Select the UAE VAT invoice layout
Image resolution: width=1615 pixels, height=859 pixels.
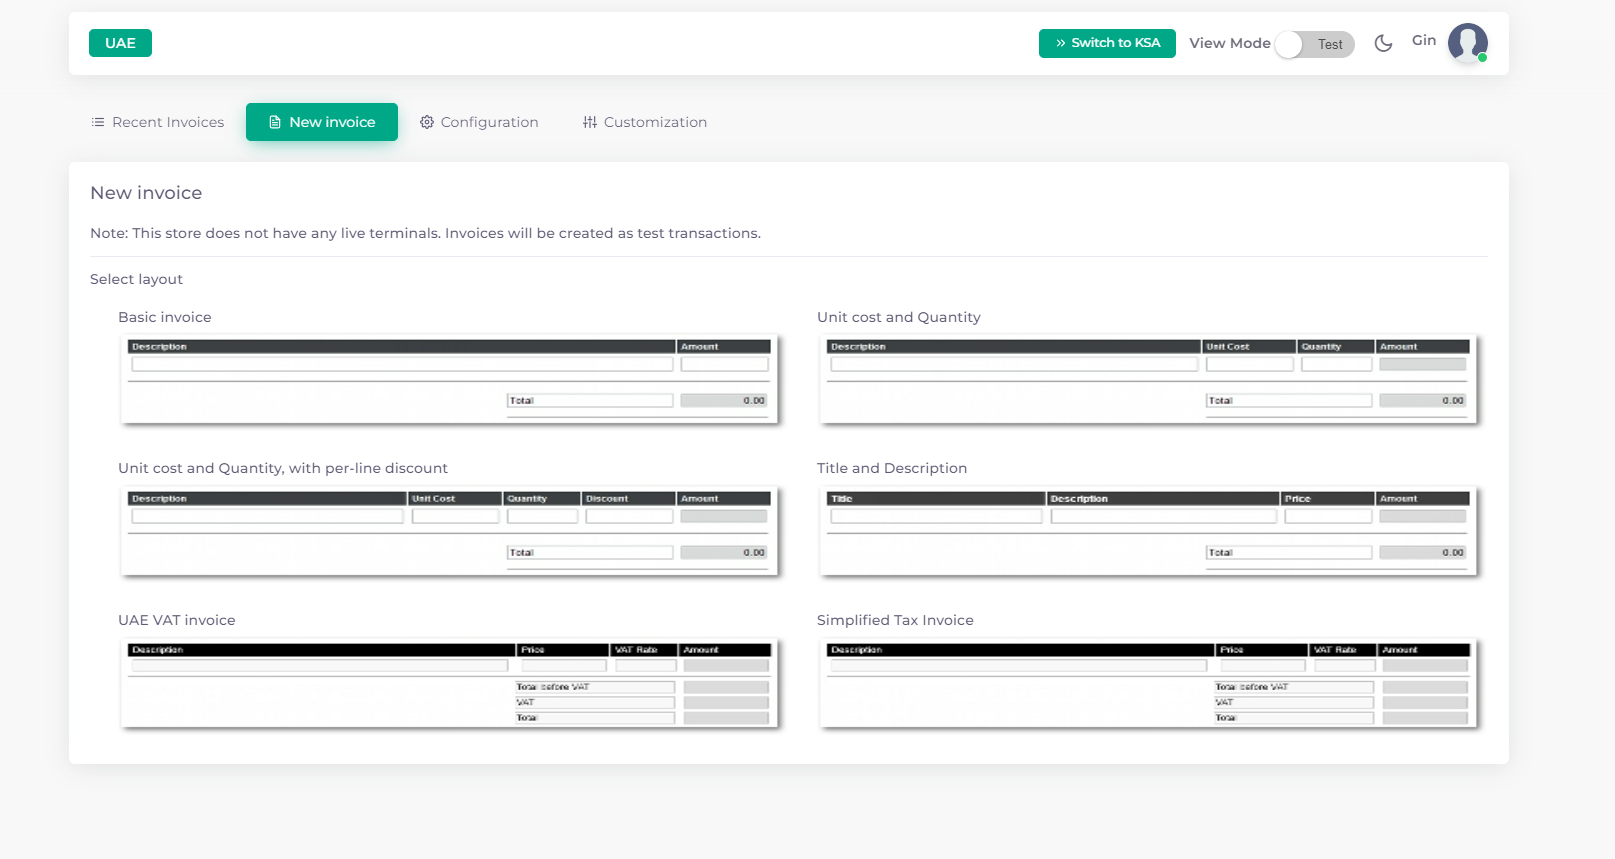pyautogui.click(x=449, y=683)
